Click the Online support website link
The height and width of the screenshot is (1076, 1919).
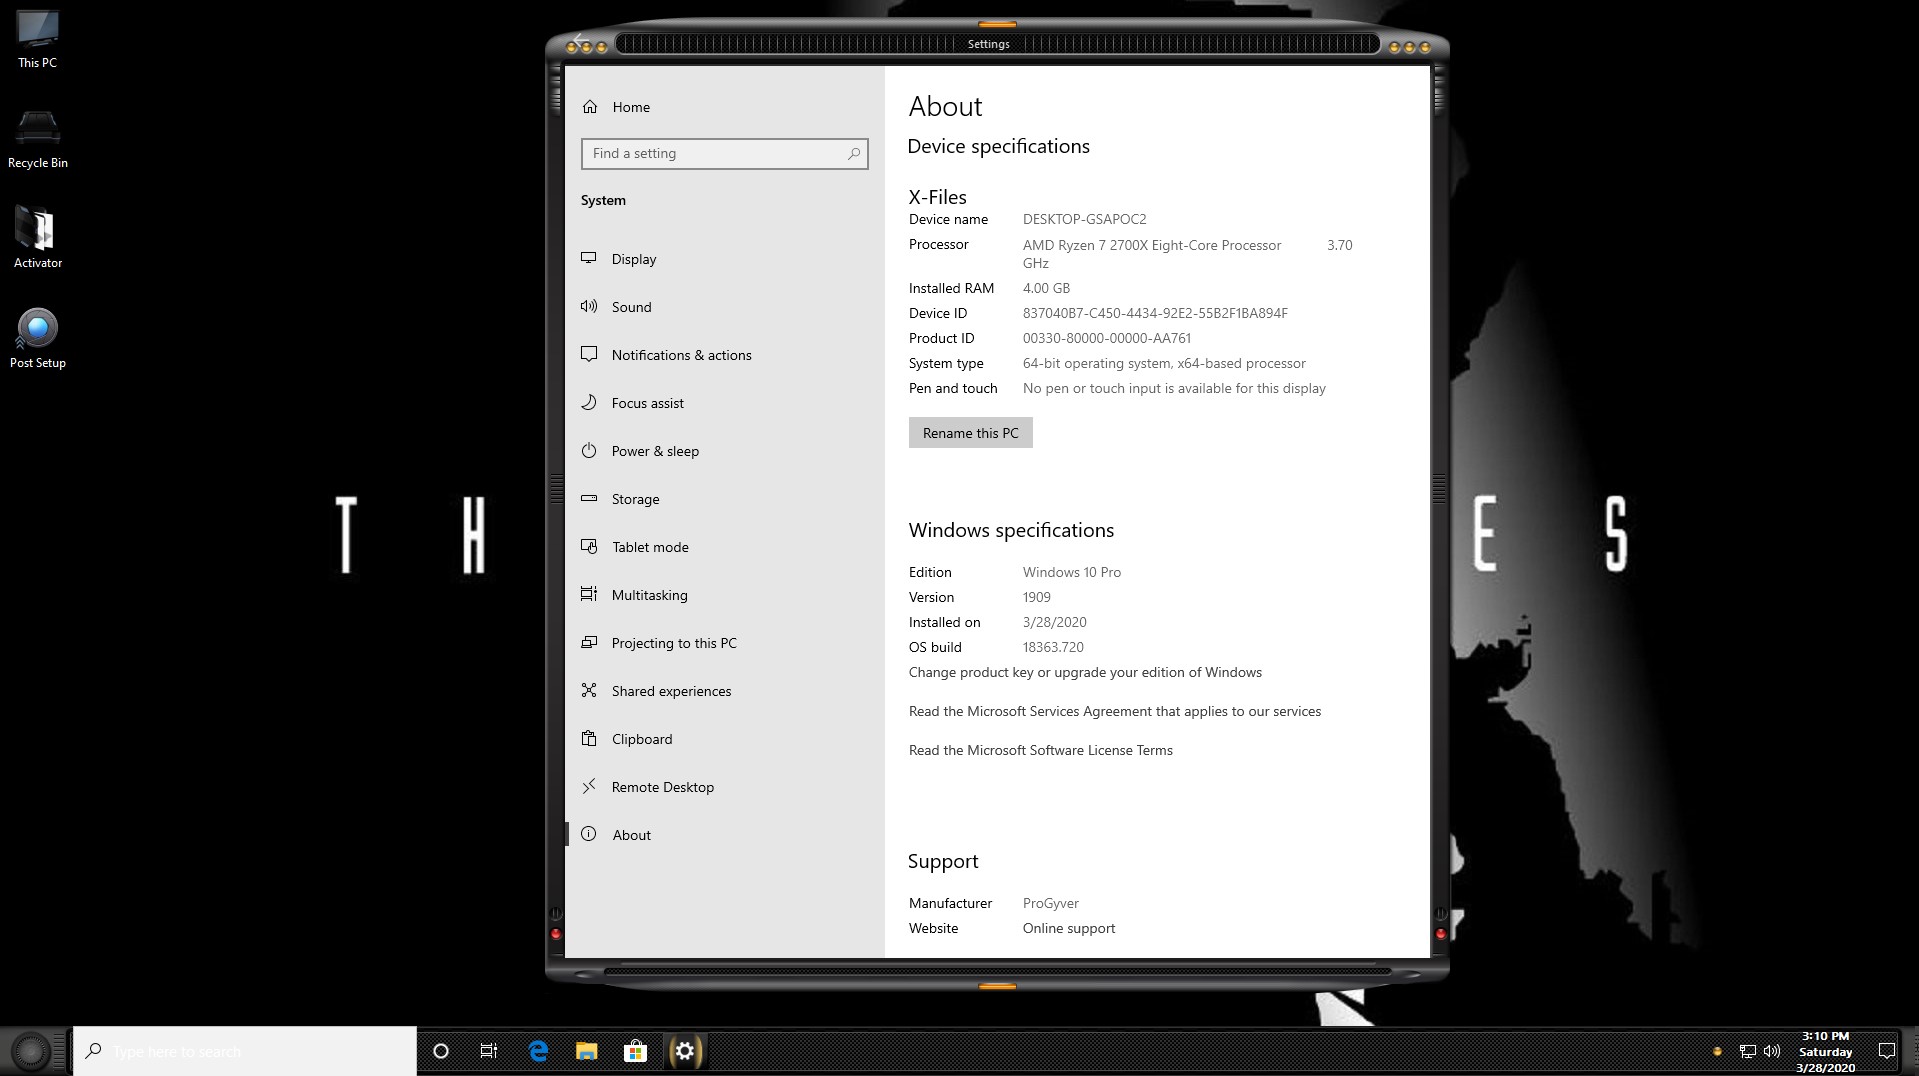(x=1068, y=928)
